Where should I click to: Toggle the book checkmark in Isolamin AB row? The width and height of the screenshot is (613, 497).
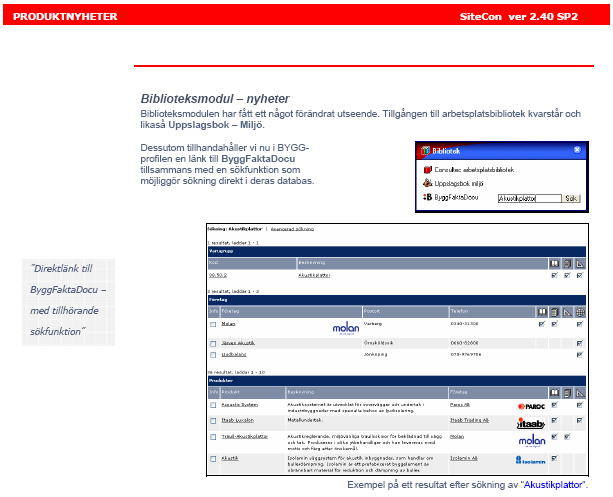click(x=554, y=458)
